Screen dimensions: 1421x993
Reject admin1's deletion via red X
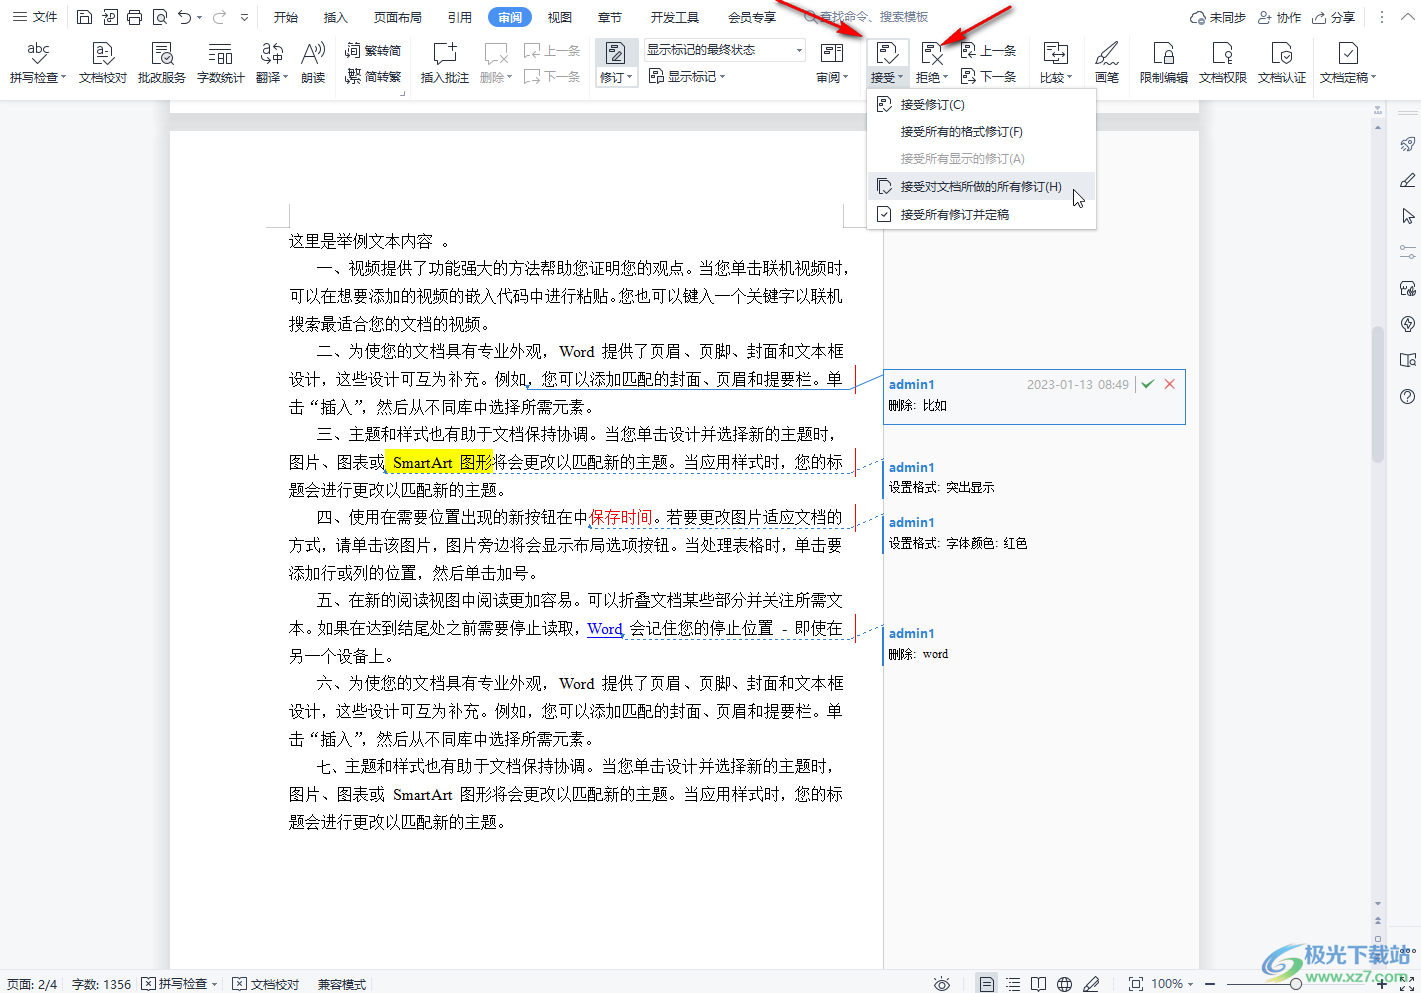1169,384
